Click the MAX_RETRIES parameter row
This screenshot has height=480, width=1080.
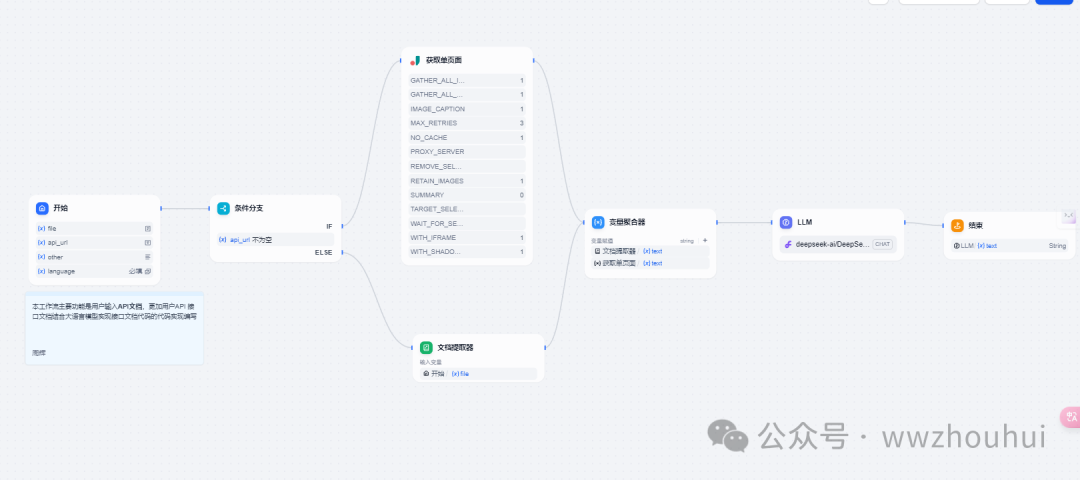pyautogui.click(x=467, y=123)
